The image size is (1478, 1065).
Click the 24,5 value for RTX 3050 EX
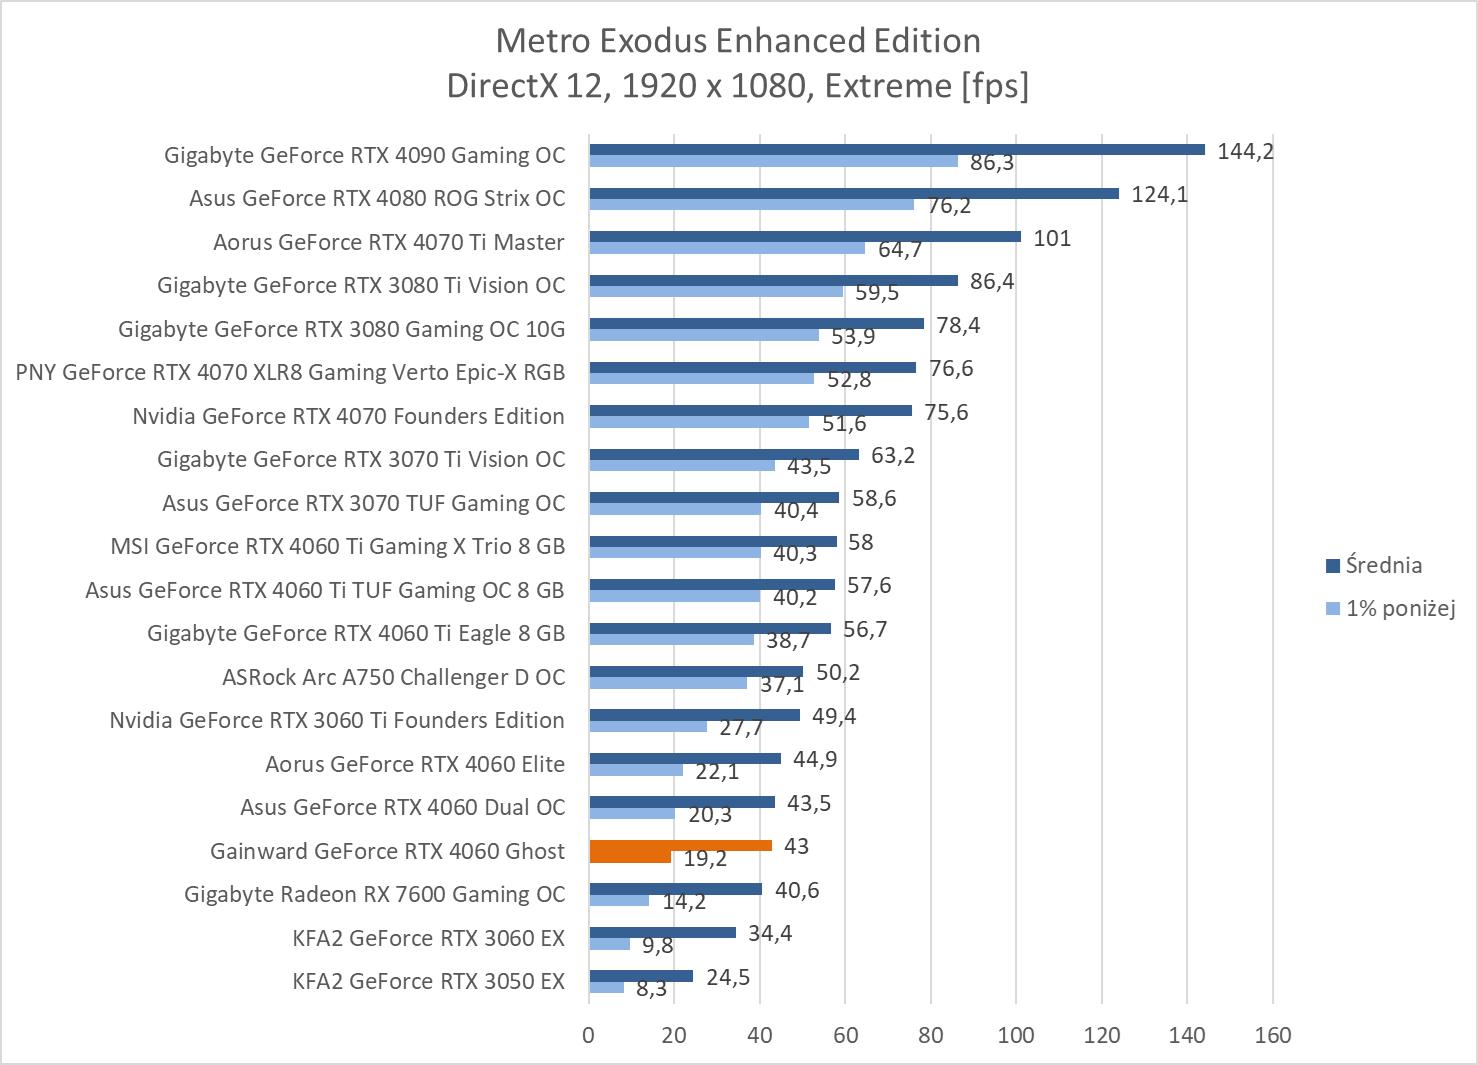click(727, 977)
